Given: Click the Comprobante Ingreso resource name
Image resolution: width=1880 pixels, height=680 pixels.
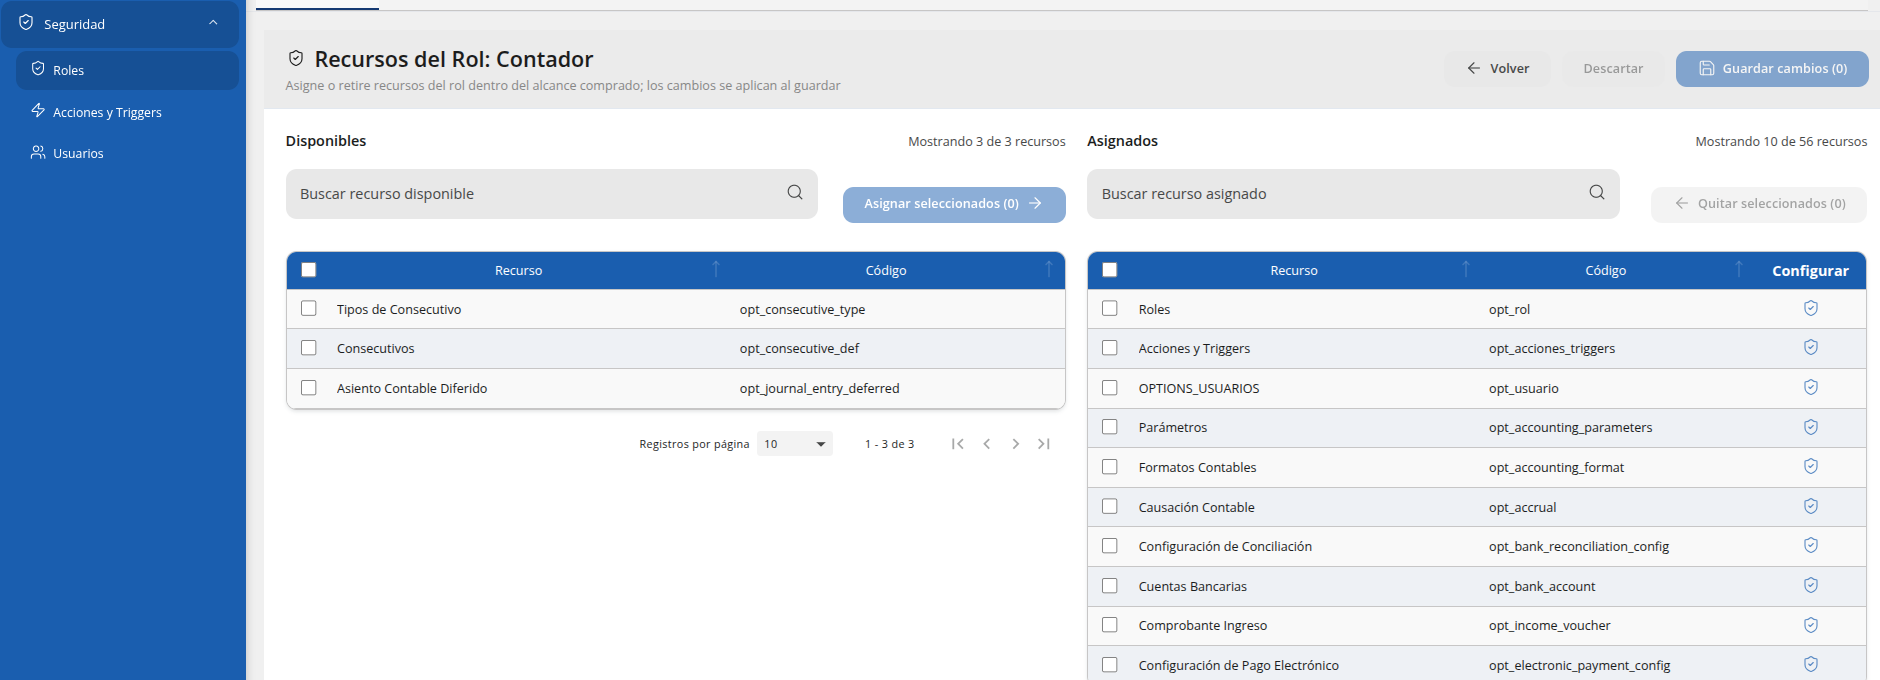Looking at the screenshot, I should (1202, 626).
